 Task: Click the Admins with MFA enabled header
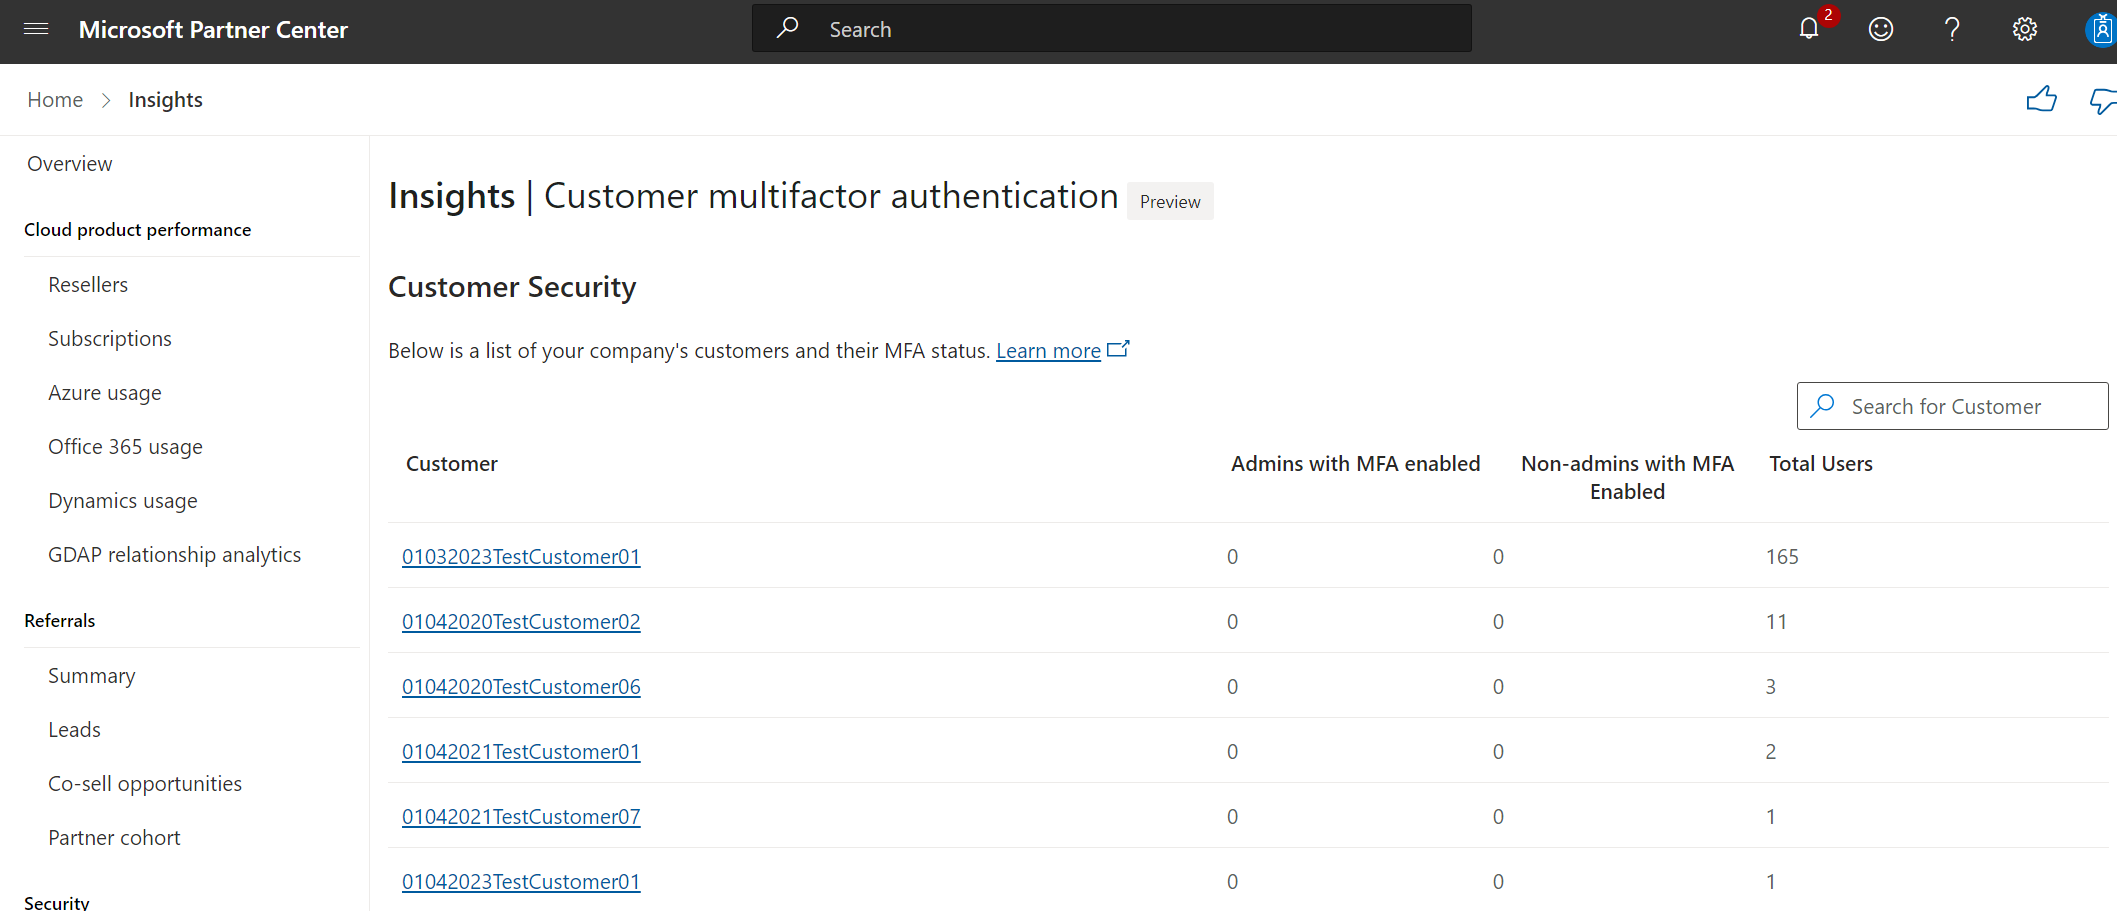click(x=1355, y=464)
